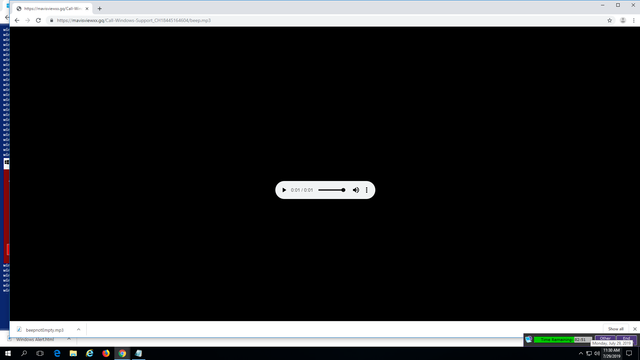This screenshot has width=640, height=360.
Task: Focus the address bar URL
Action: pos(133,20)
